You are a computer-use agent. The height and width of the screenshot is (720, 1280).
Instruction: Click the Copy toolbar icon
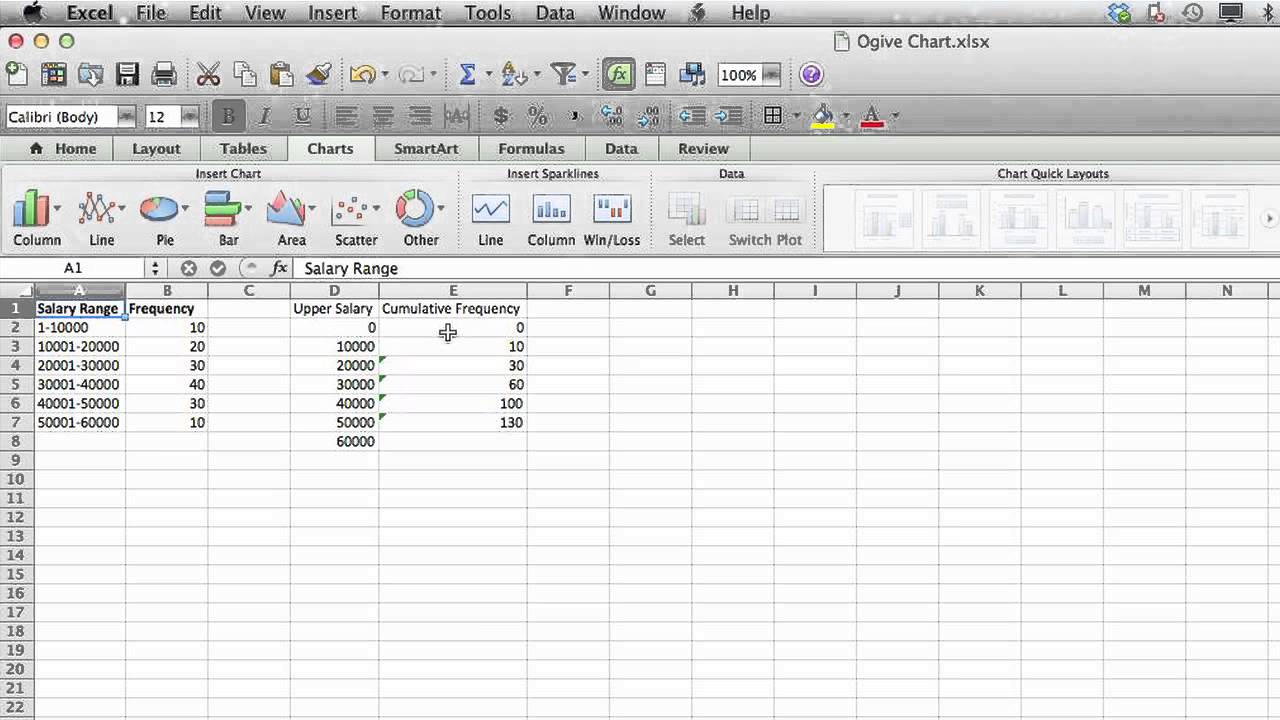click(245, 74)
